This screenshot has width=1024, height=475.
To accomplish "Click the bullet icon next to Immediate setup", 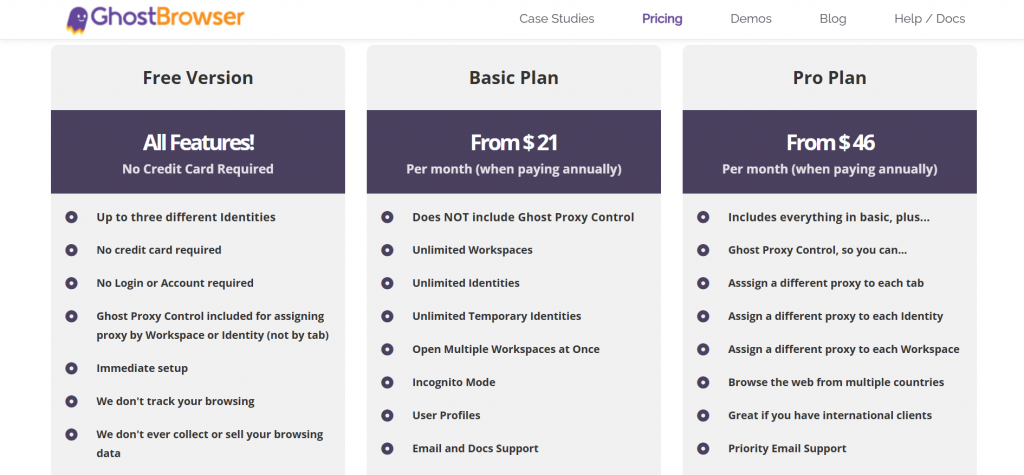I will click(x=71, y=368).
